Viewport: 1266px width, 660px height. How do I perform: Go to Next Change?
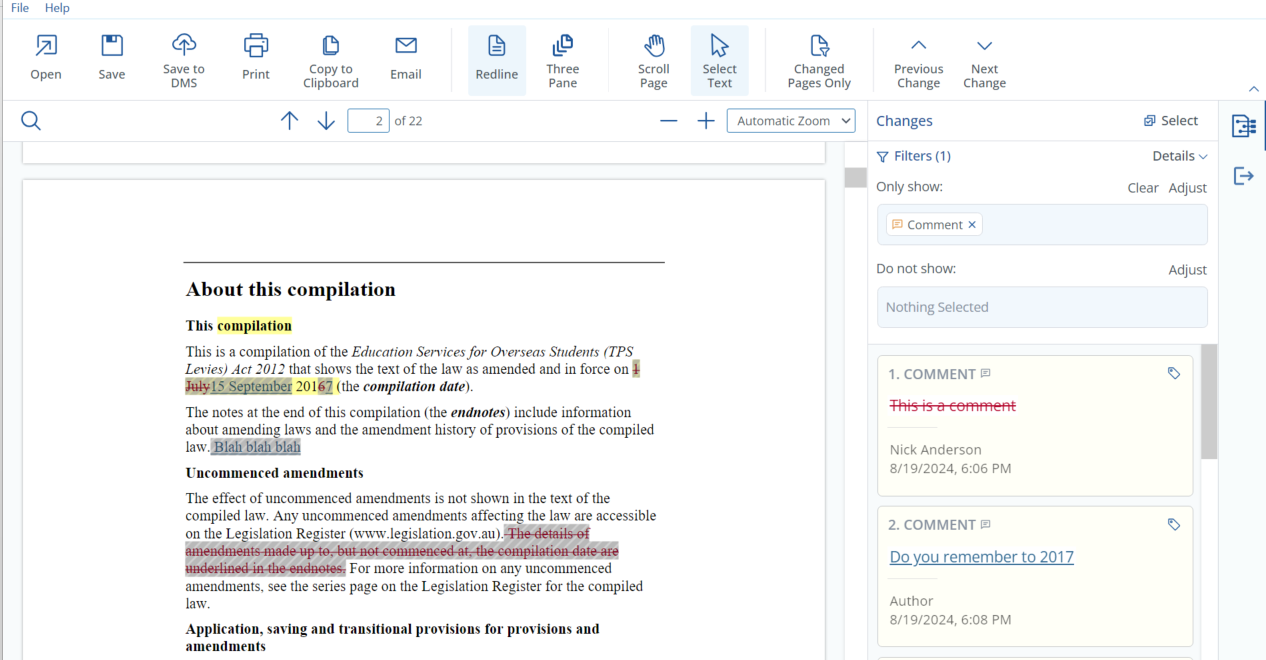point(985,60)
